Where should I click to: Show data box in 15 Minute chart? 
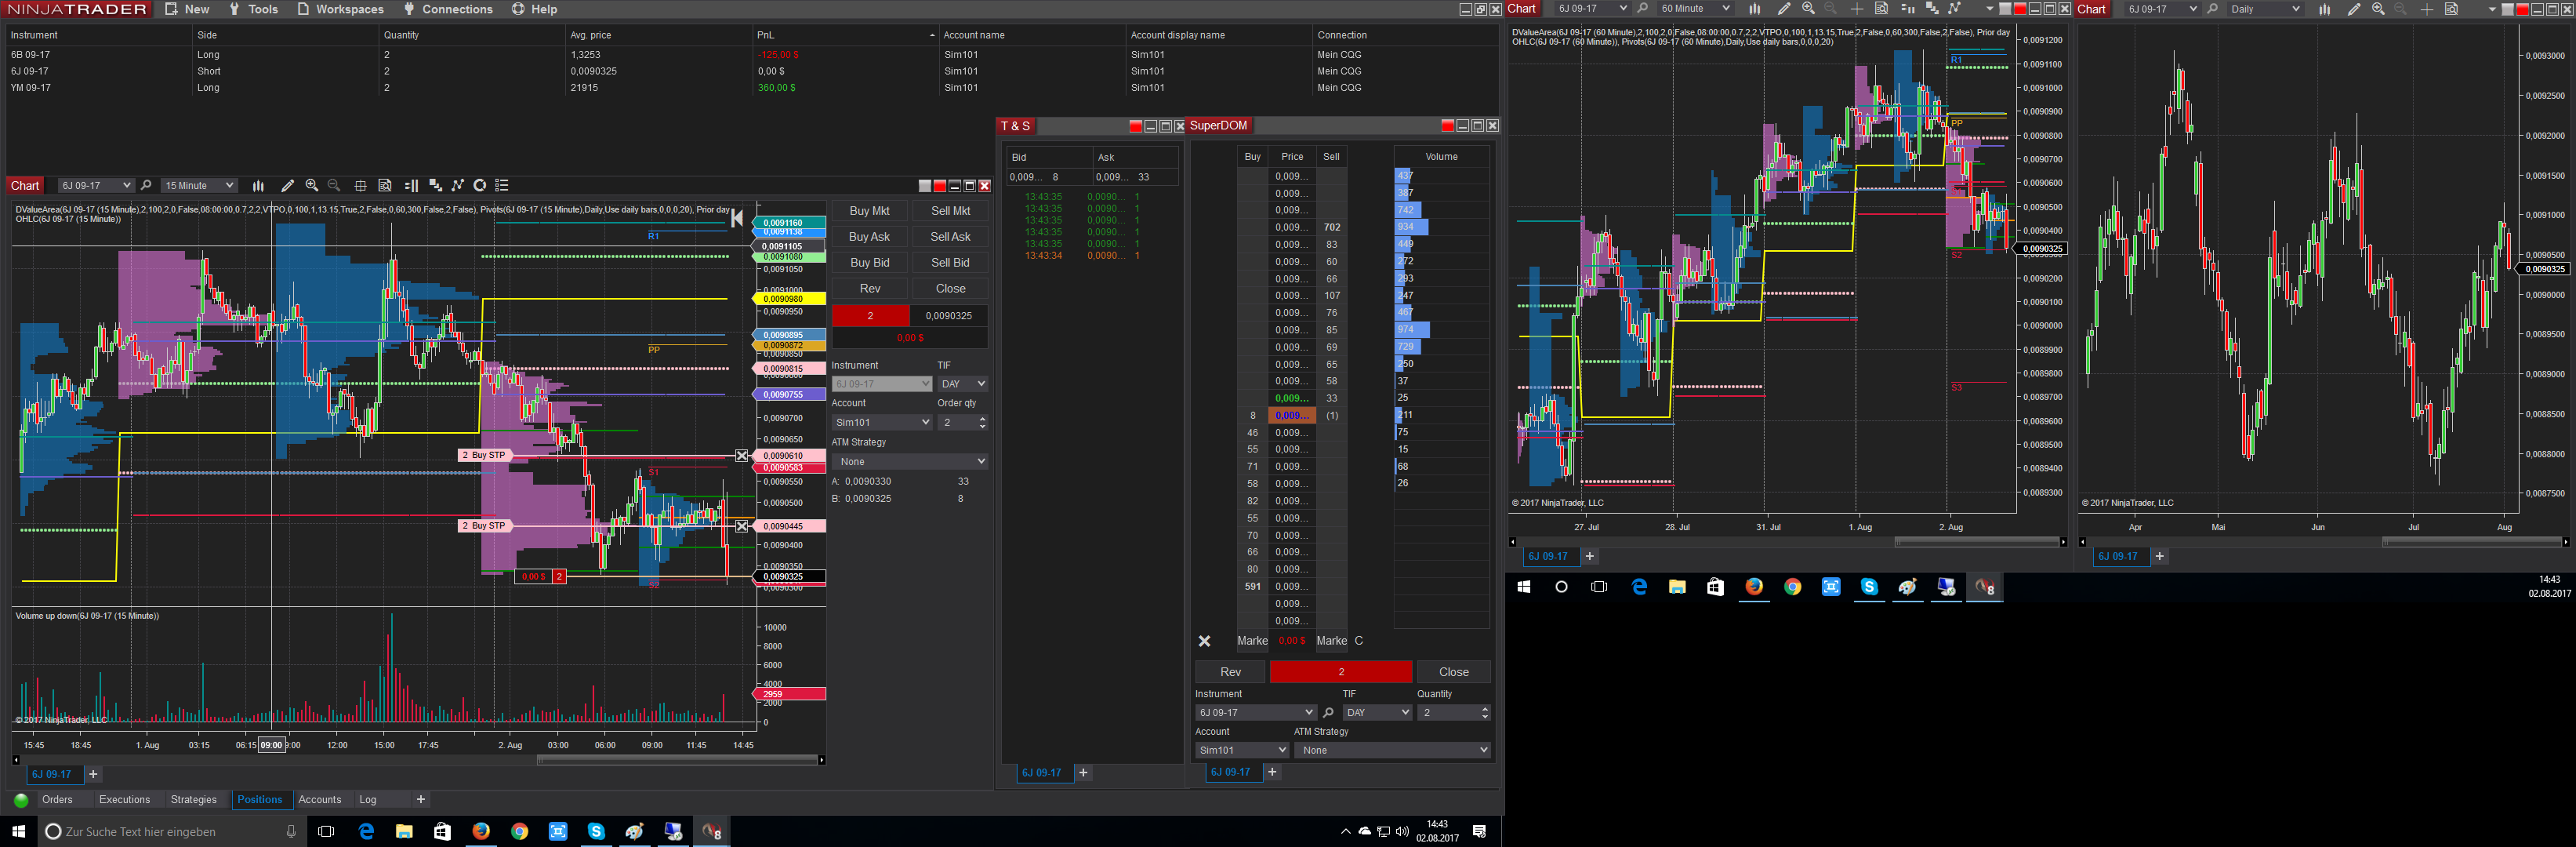pos(385,186)
